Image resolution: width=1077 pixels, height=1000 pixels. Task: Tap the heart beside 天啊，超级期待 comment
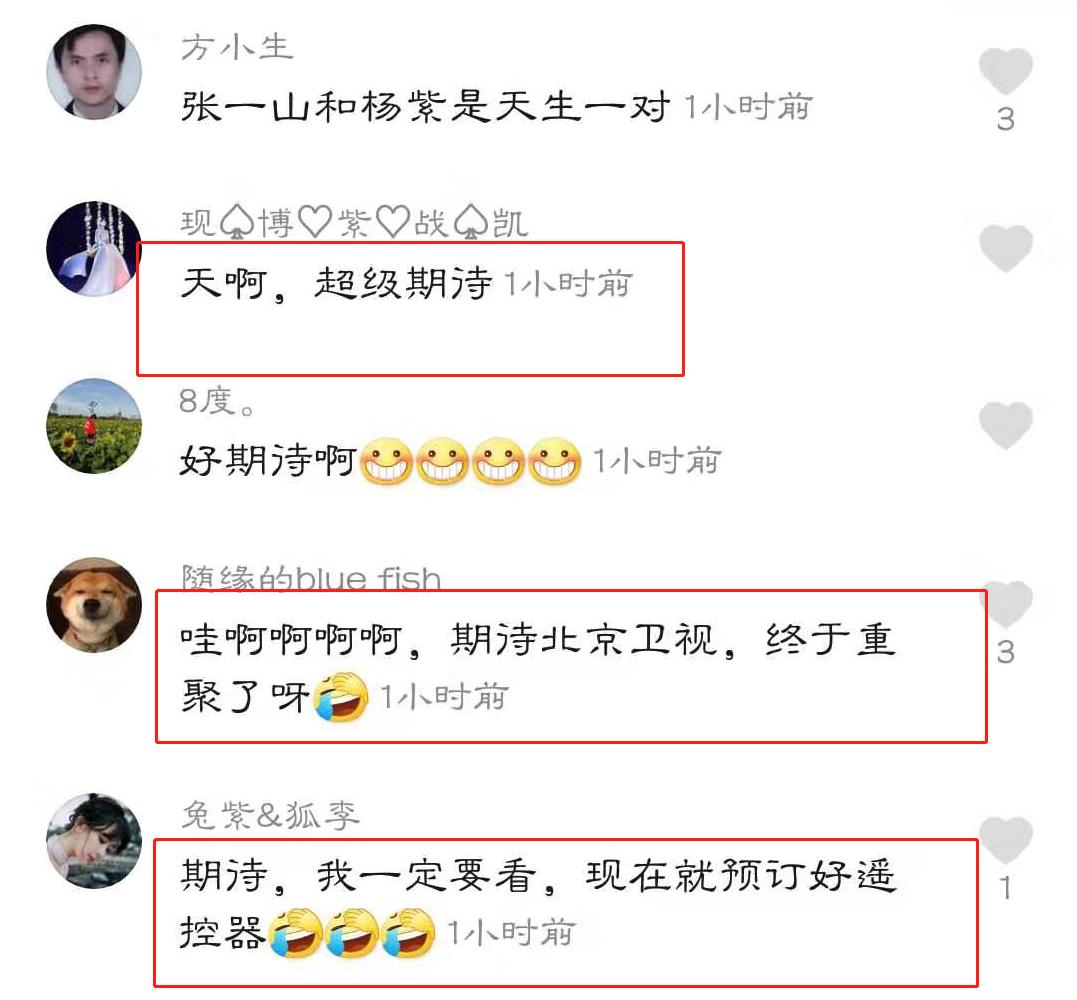[x=1006, y=248]
